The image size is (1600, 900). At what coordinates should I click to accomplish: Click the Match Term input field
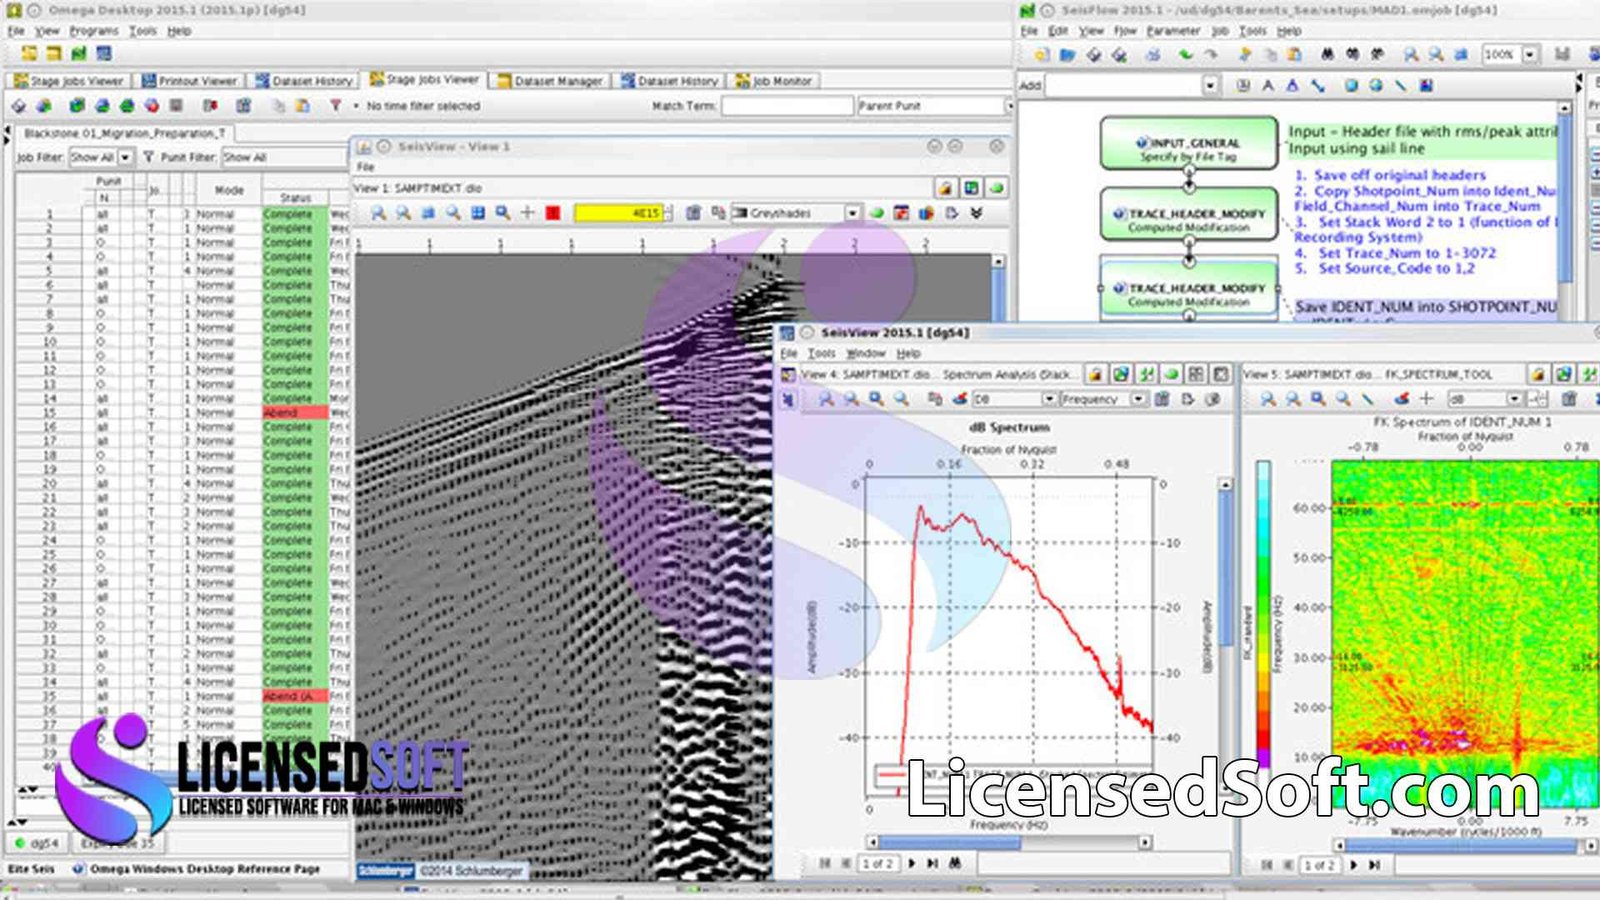click(x=786, y=105)
